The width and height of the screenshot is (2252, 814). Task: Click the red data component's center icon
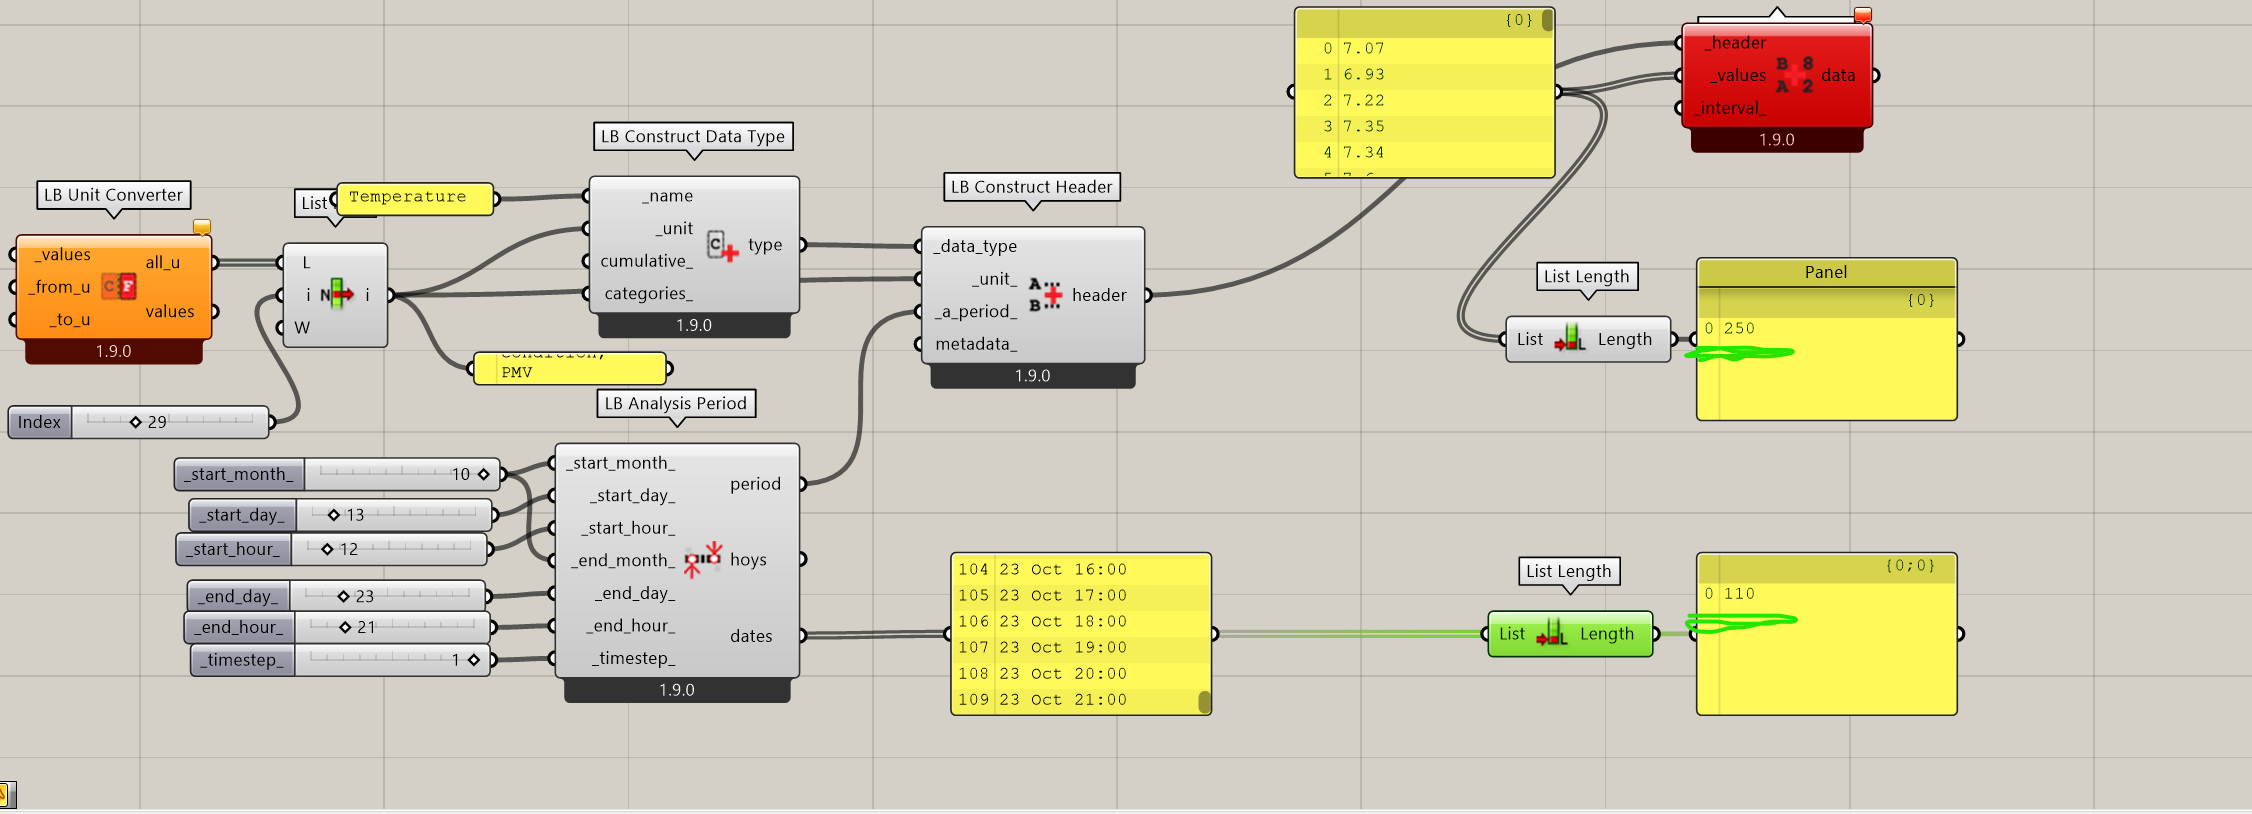pos(1794,75)
